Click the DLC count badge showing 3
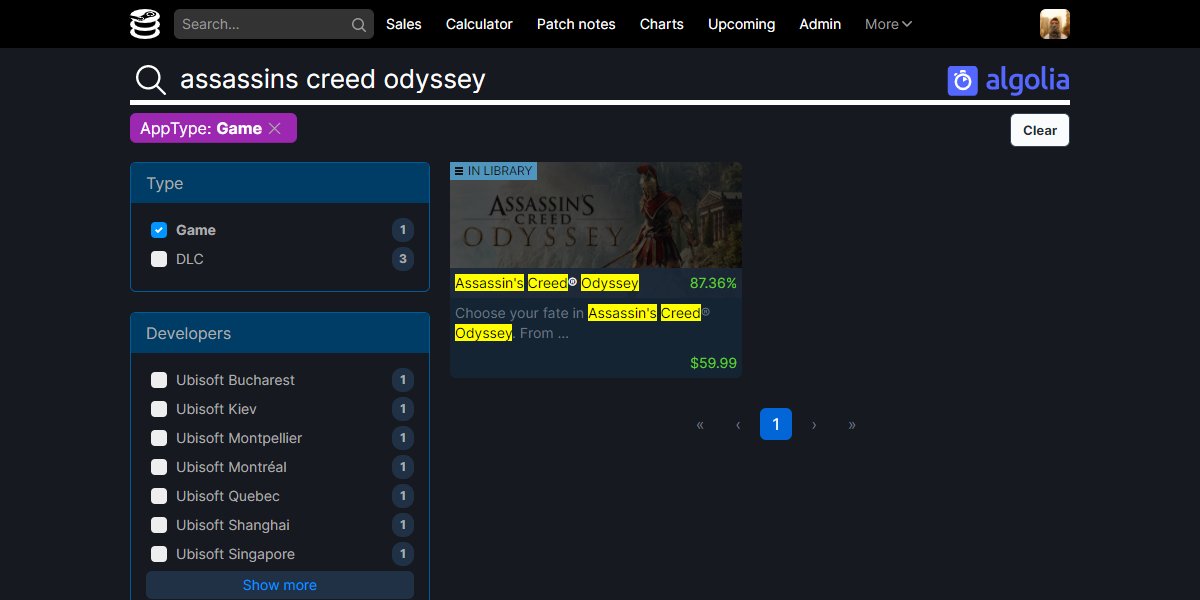 403,259
